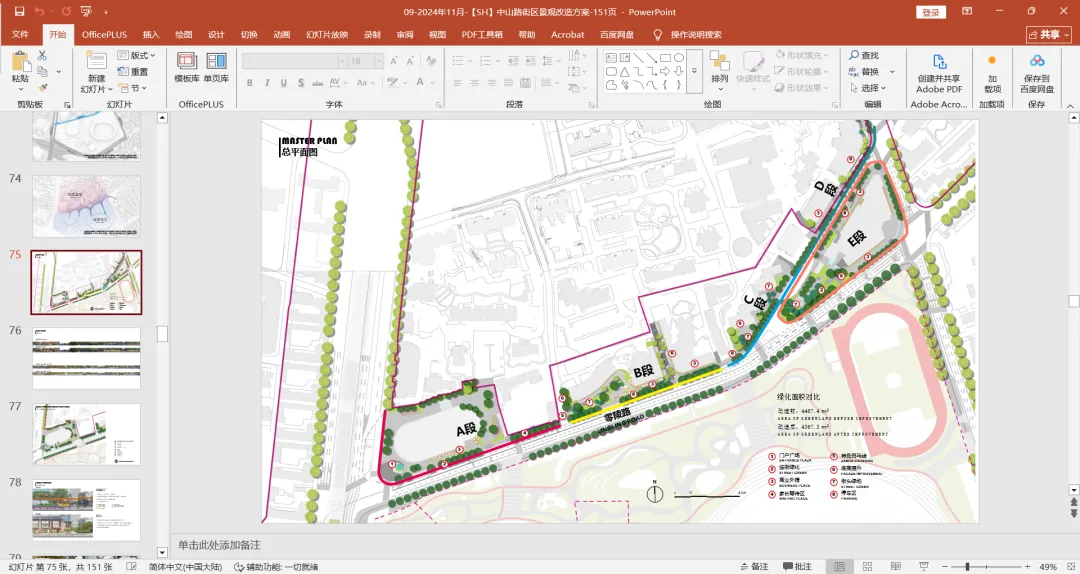Open the 形状轮廓 shape outline dropdown
This screenshot has width=1080, height=574.
[x=802, y=72]
